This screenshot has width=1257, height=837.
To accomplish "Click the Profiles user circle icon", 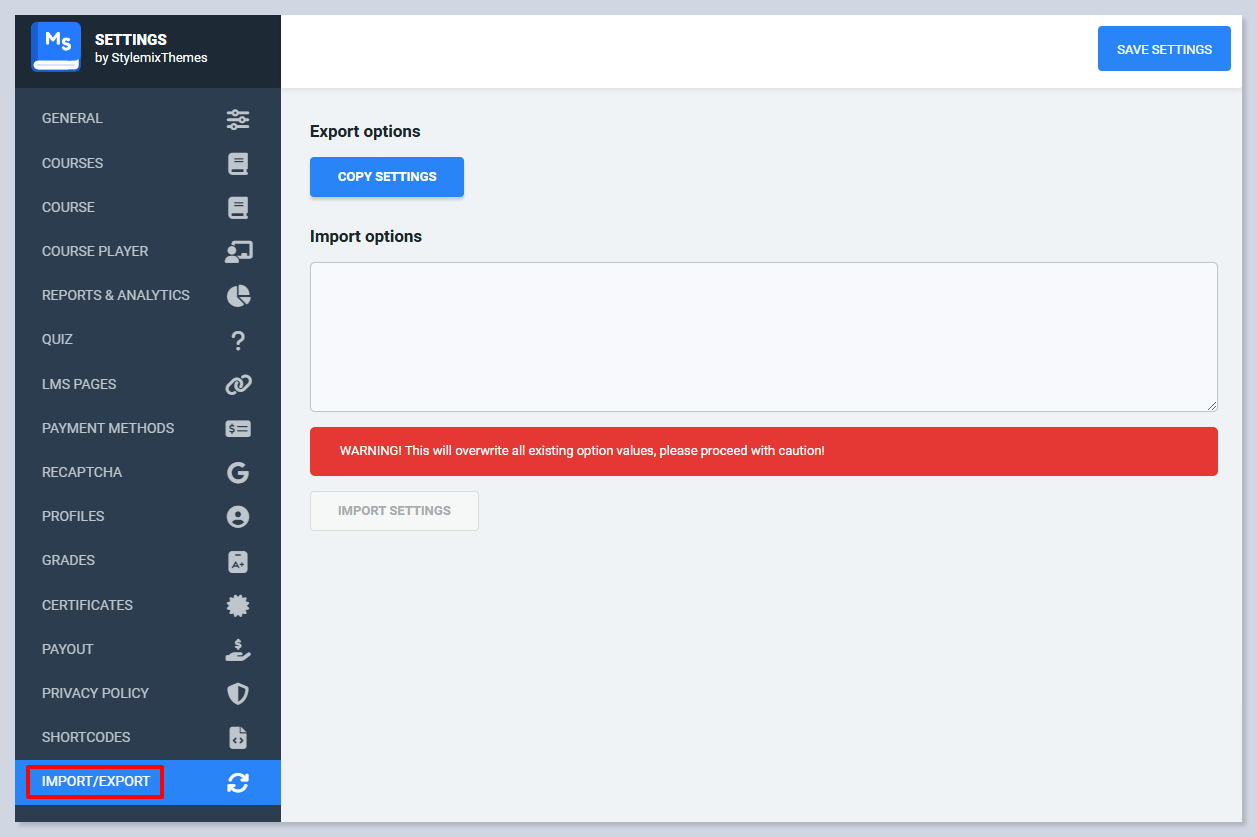I will (x=238, y=517).
